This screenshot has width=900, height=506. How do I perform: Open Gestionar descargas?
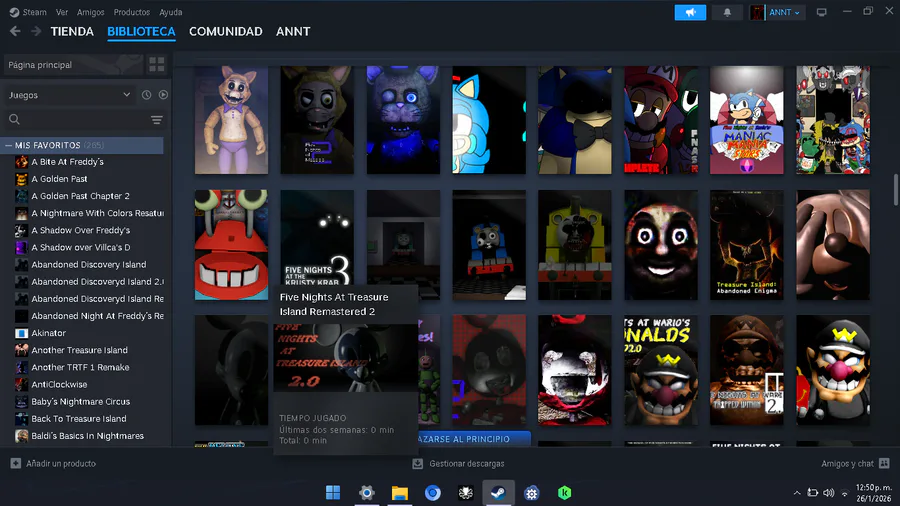(459, 464)
